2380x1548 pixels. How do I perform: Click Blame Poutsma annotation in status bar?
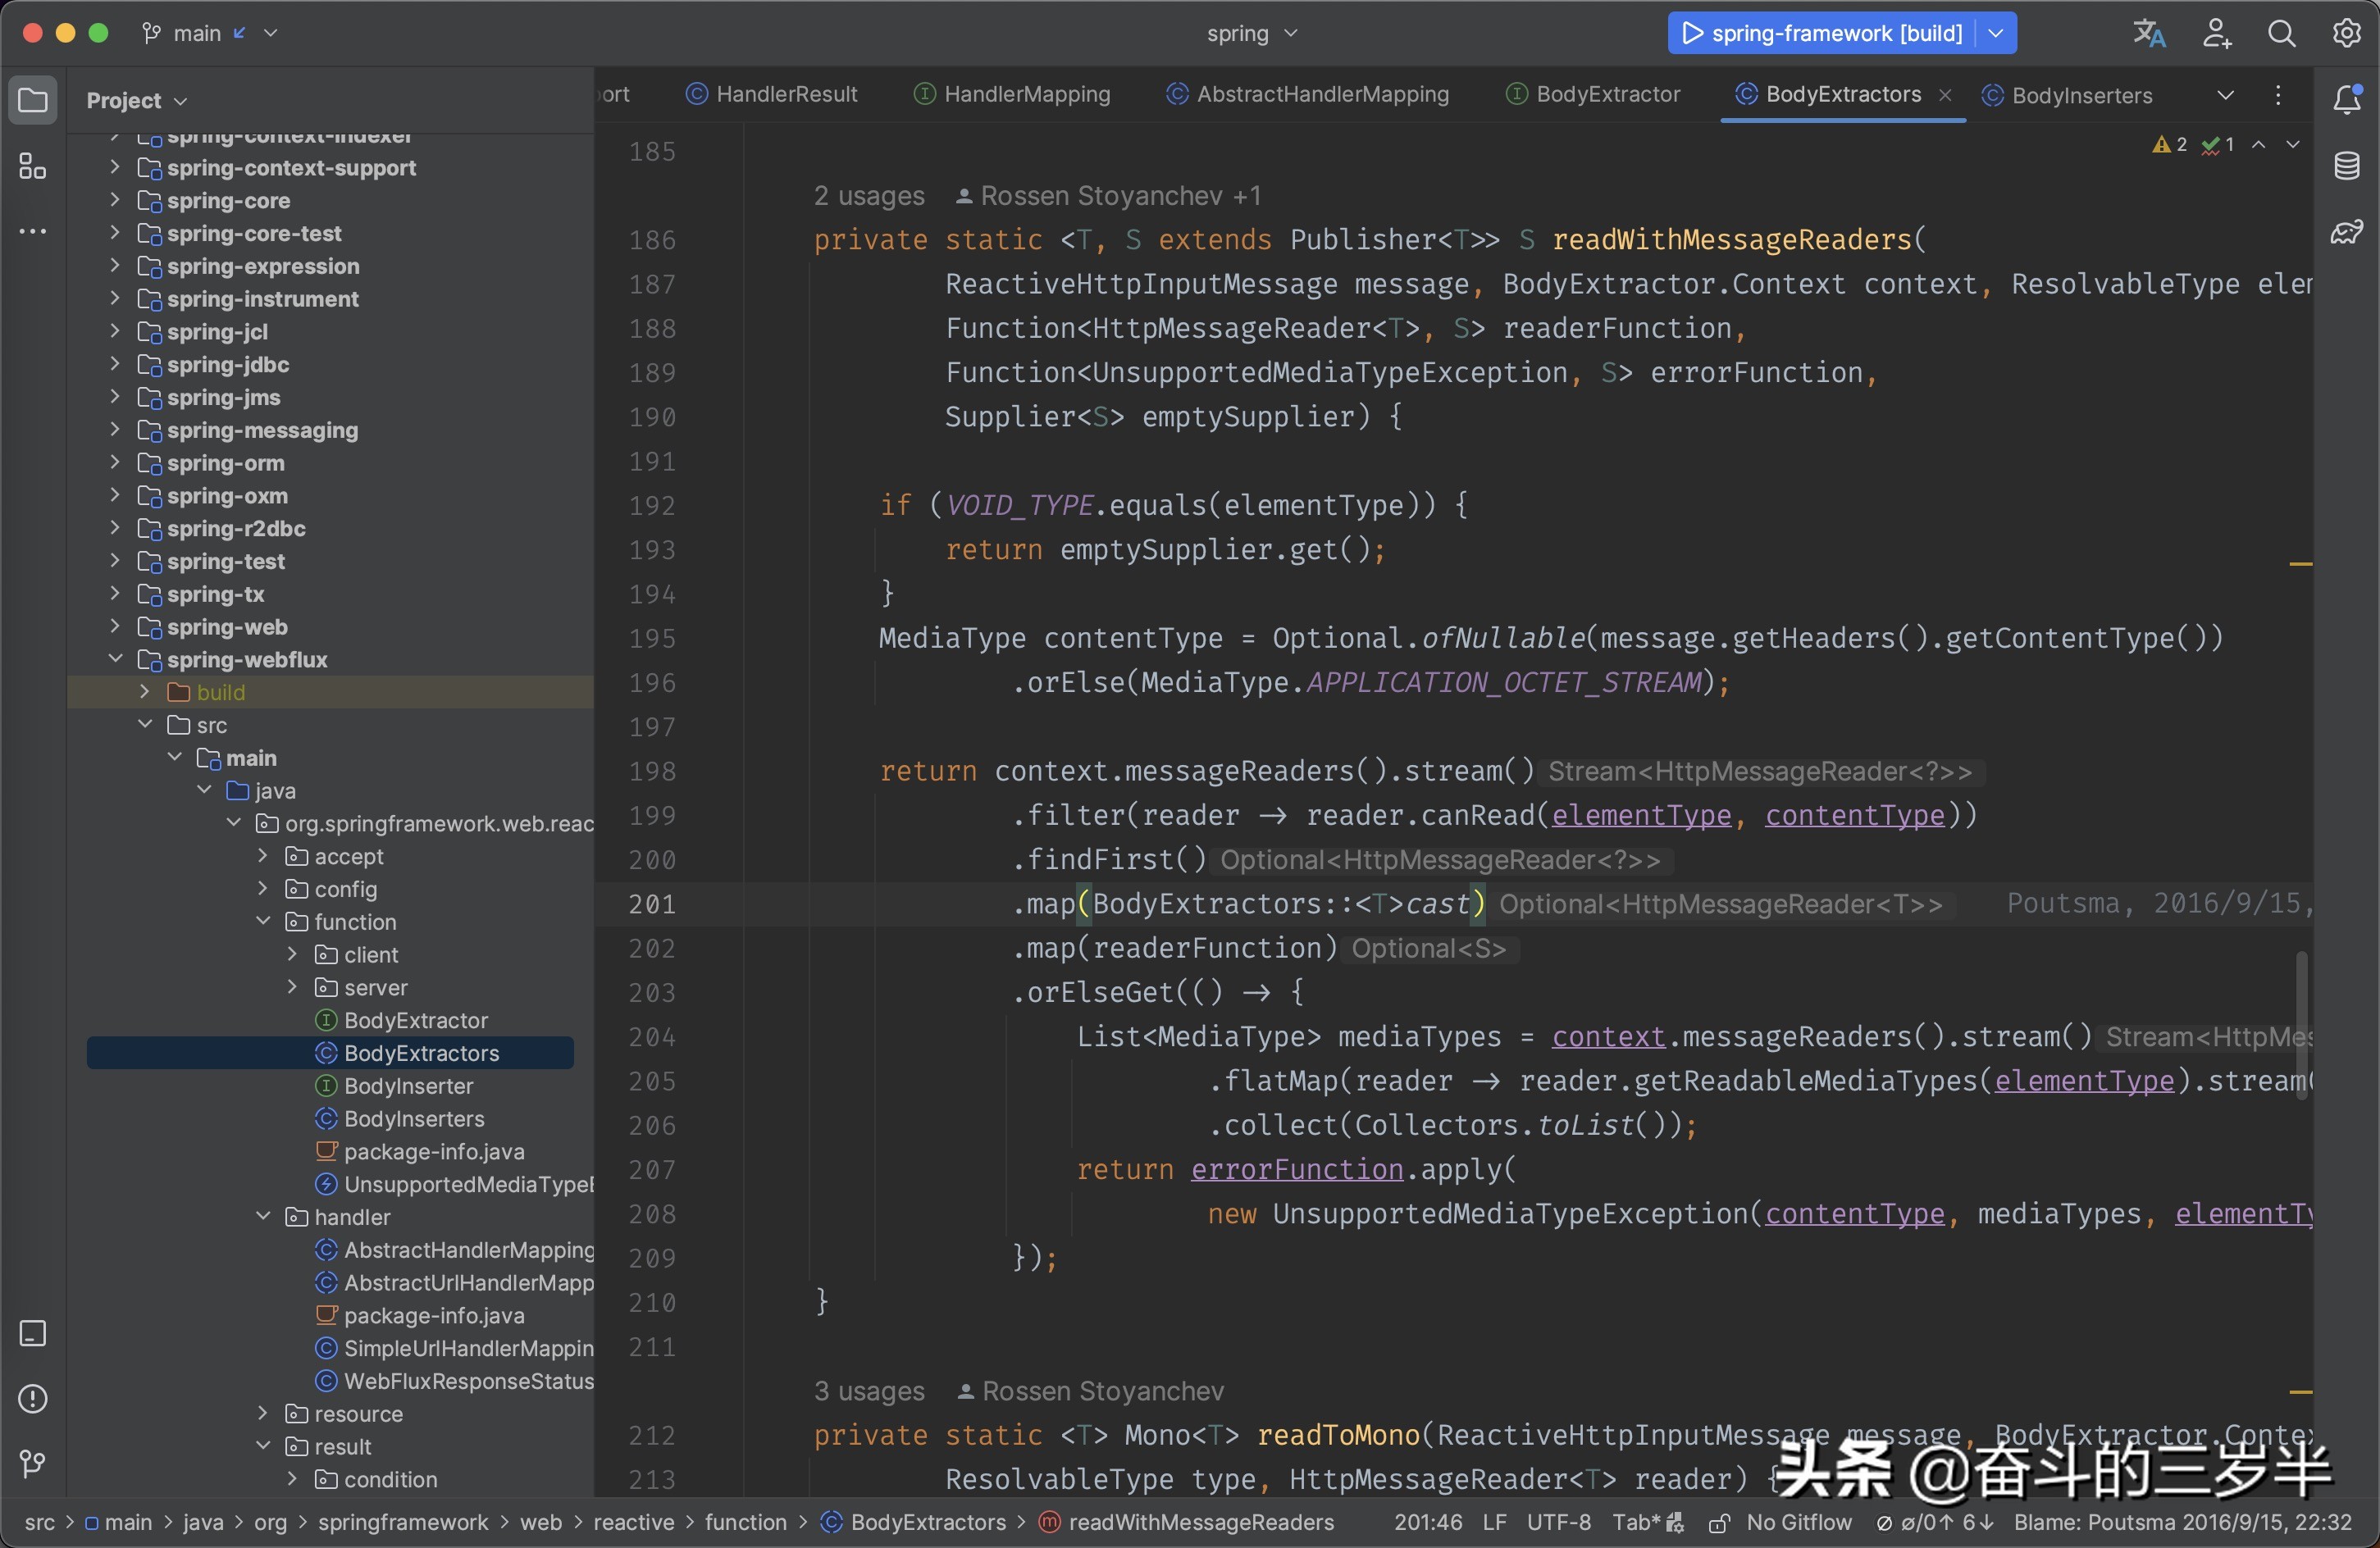2182,1522
